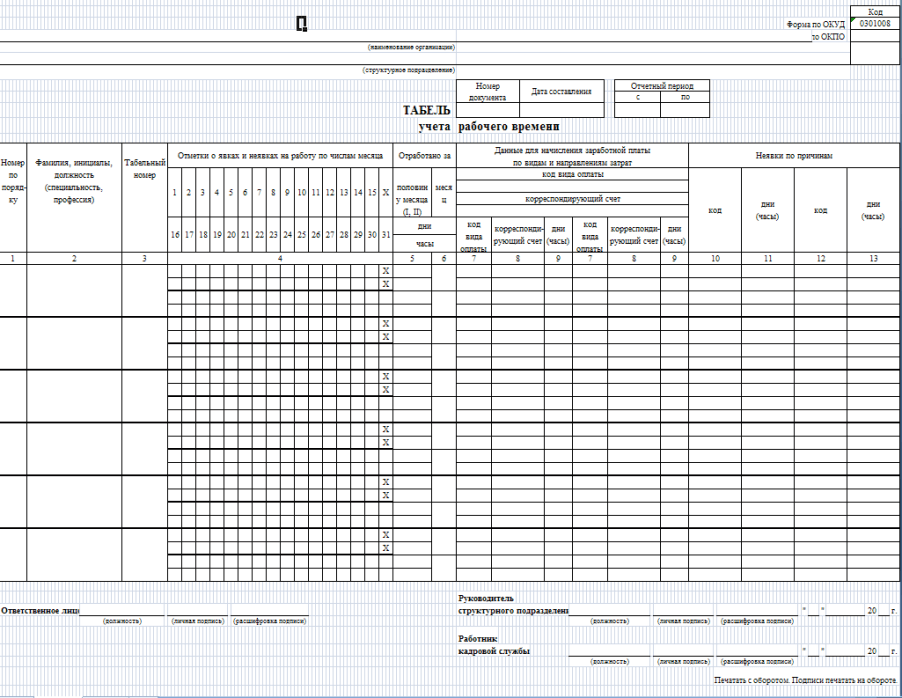
Task: Select the "Данные для начисления заработной платы" header
Action: 572,156
